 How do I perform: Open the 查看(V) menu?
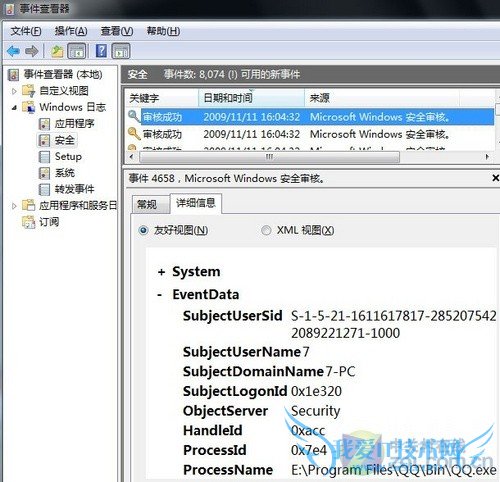point(117,31)
